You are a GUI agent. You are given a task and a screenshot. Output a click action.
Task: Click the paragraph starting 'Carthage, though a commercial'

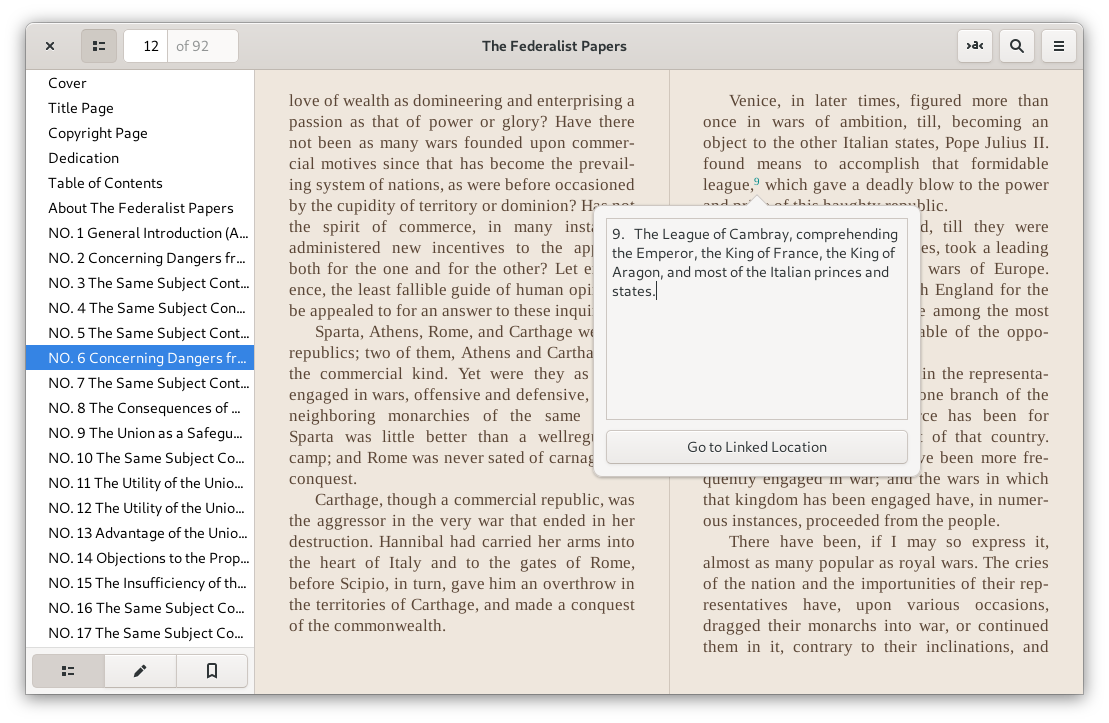461,562
